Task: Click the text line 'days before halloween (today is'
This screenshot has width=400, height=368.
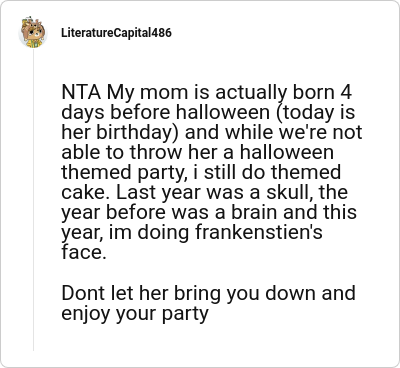Action: tap(208, 112)
